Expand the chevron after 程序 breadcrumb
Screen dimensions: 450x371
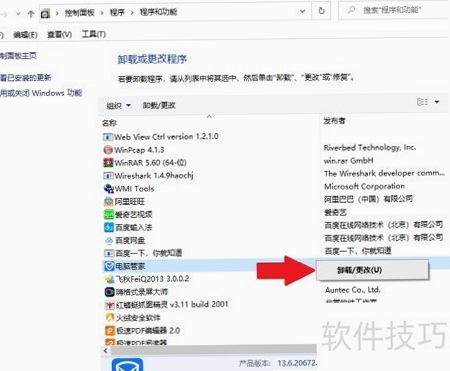point(132,13)
